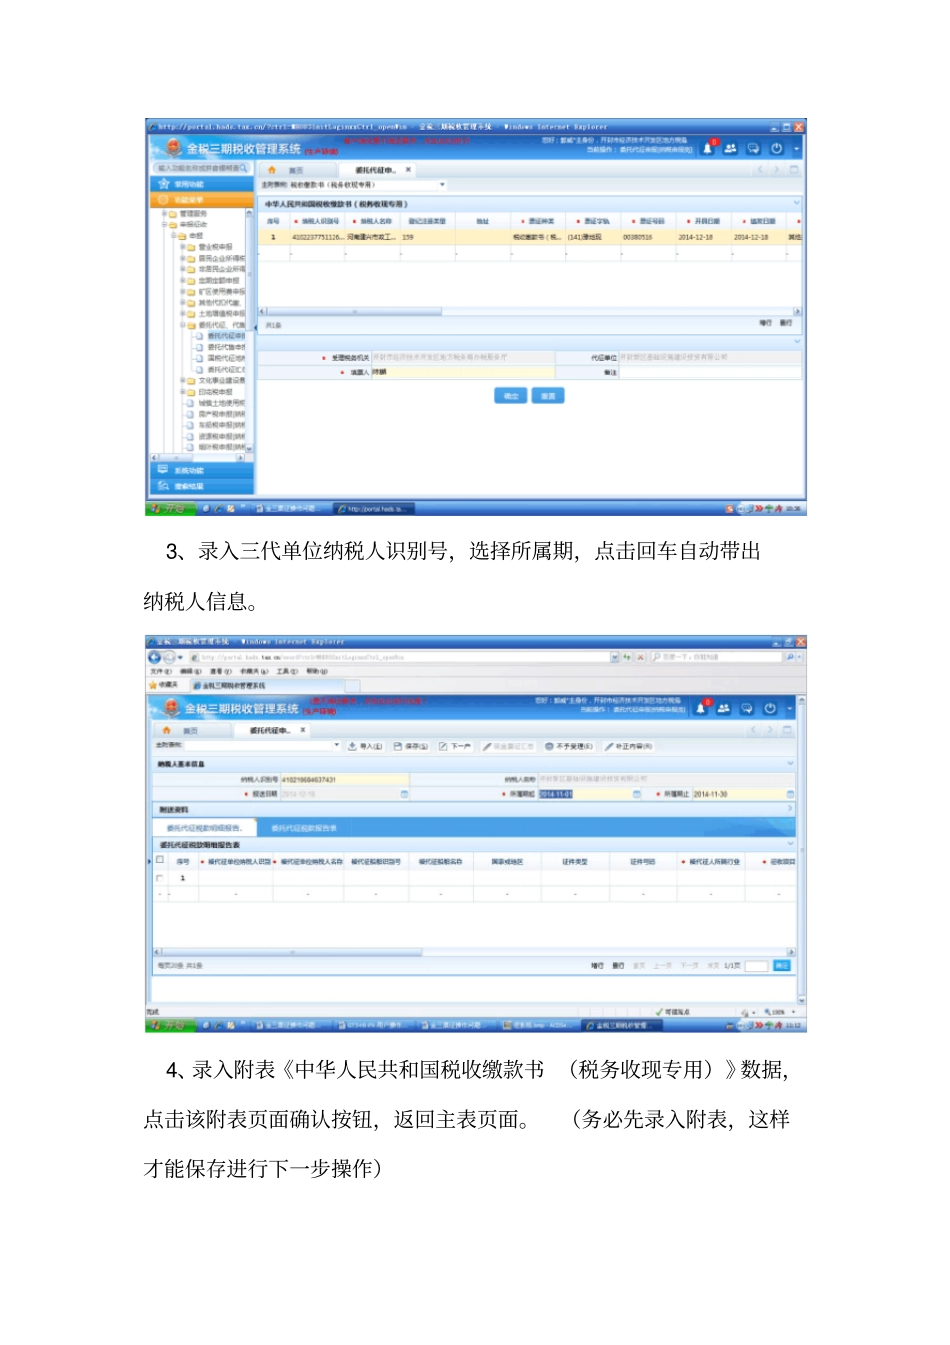Click the IE stop icon next to the address bar
Image resolution: width=950 pixels, height=1345 pixels.
click(640, 657)
